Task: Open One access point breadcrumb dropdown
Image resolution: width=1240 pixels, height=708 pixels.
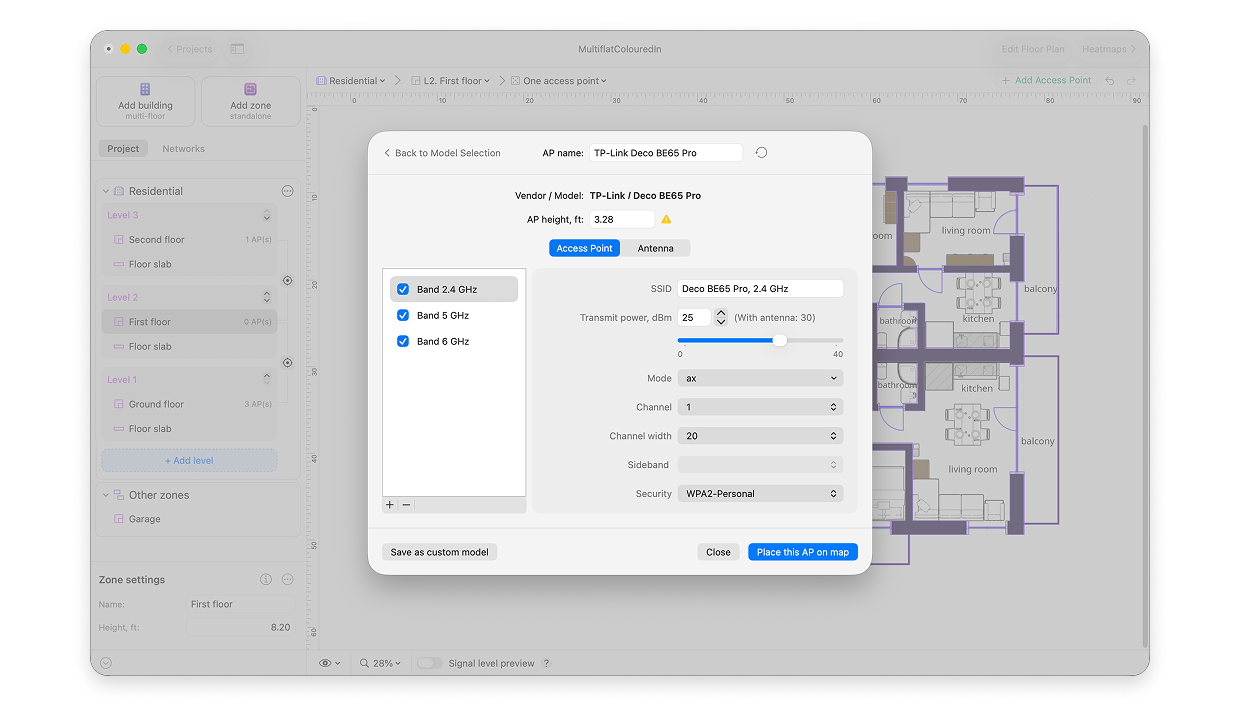Action: click(x=558, y=81)
